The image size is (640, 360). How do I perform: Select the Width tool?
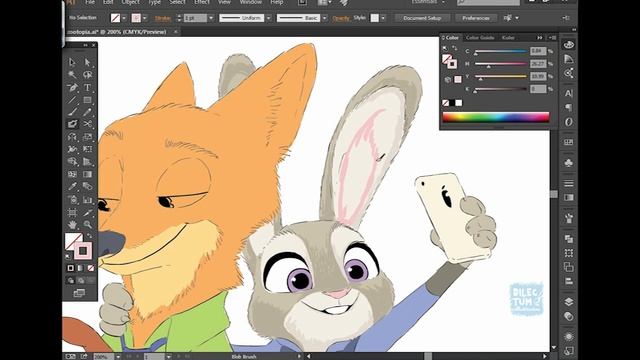[72, 149]
